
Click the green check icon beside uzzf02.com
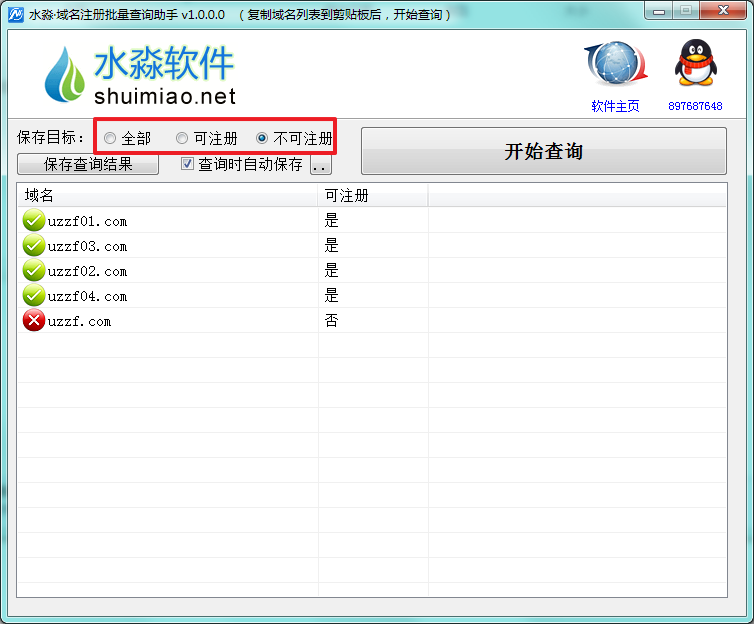34,271
